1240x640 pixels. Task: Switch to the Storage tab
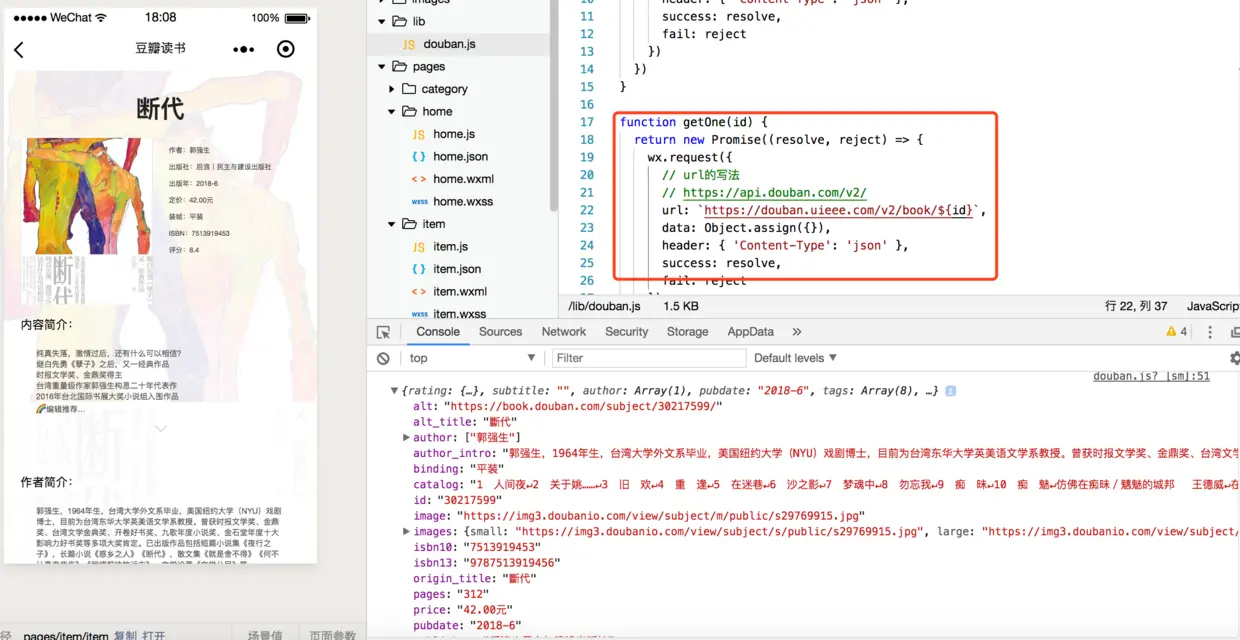click(687, 332)
